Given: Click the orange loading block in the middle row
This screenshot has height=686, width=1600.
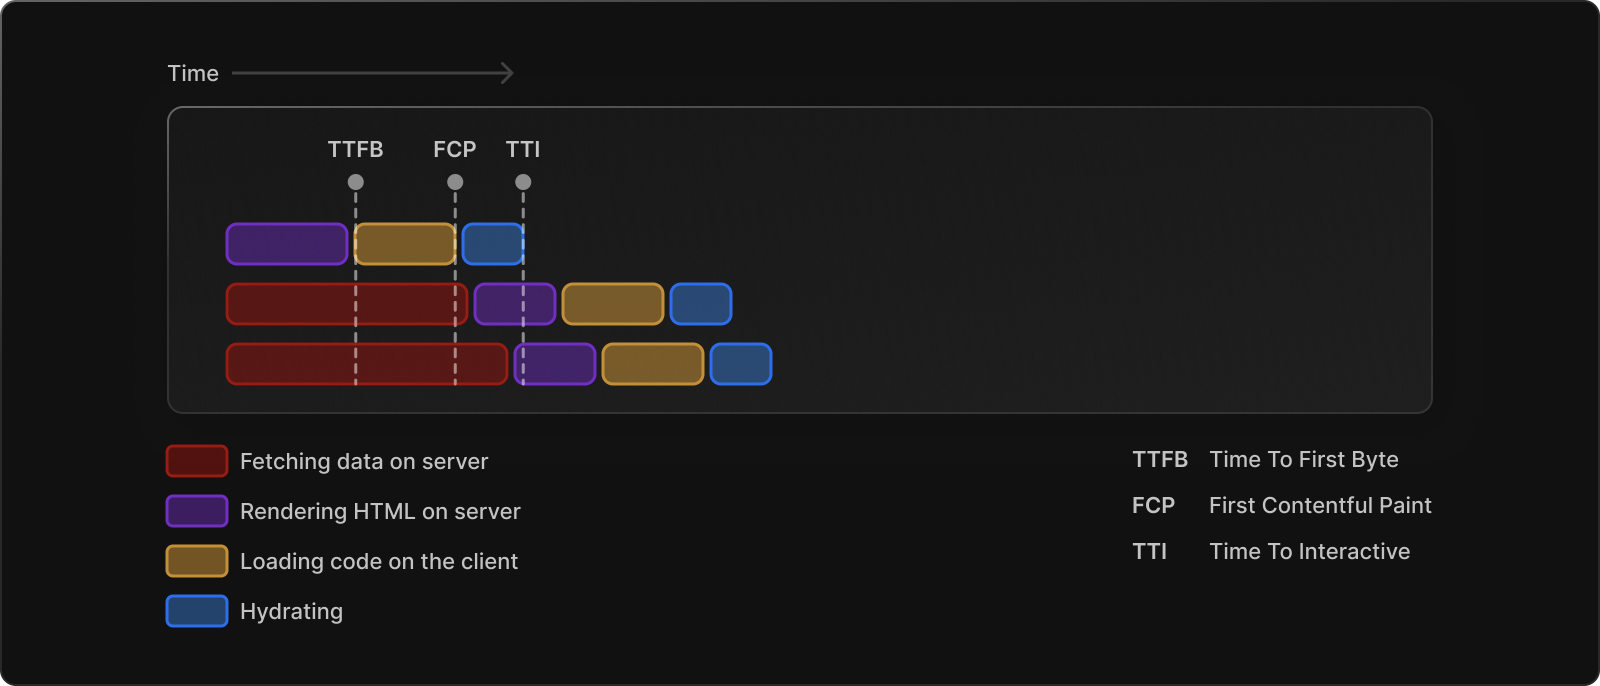Looking at the screenshot, I should (x=613, y=304).
